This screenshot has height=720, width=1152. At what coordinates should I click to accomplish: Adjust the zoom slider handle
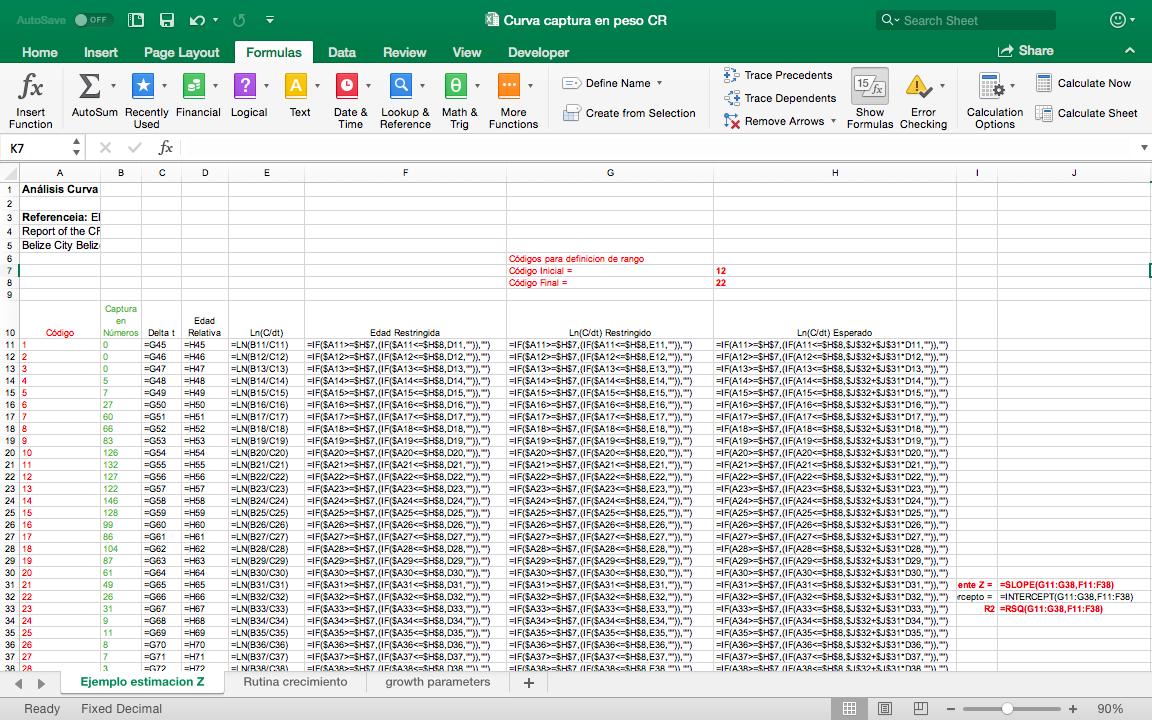point(1007,708)
